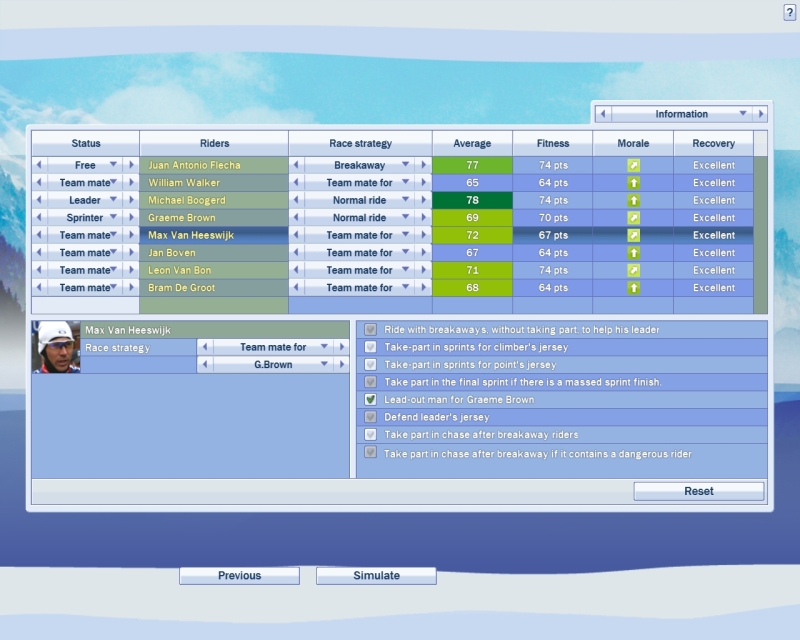800x640 pixels.
Task: Click left status arrow for Michael Boogerd
Action: [x=39, y=200]
